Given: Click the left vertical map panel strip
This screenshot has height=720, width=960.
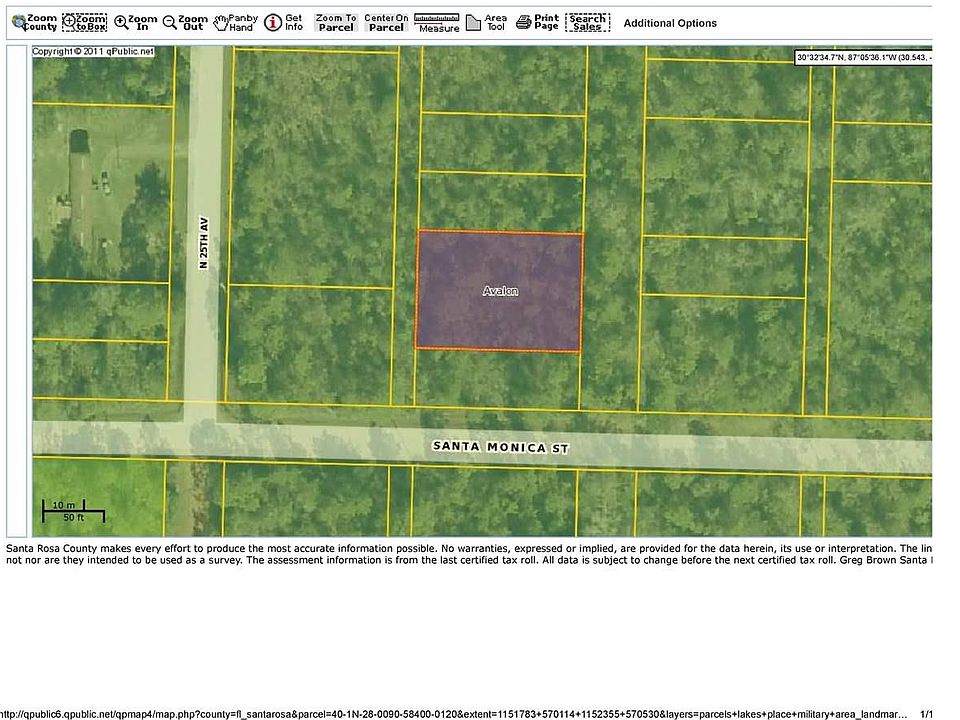Looking at the screenshot, I should (x=17, y=291).
